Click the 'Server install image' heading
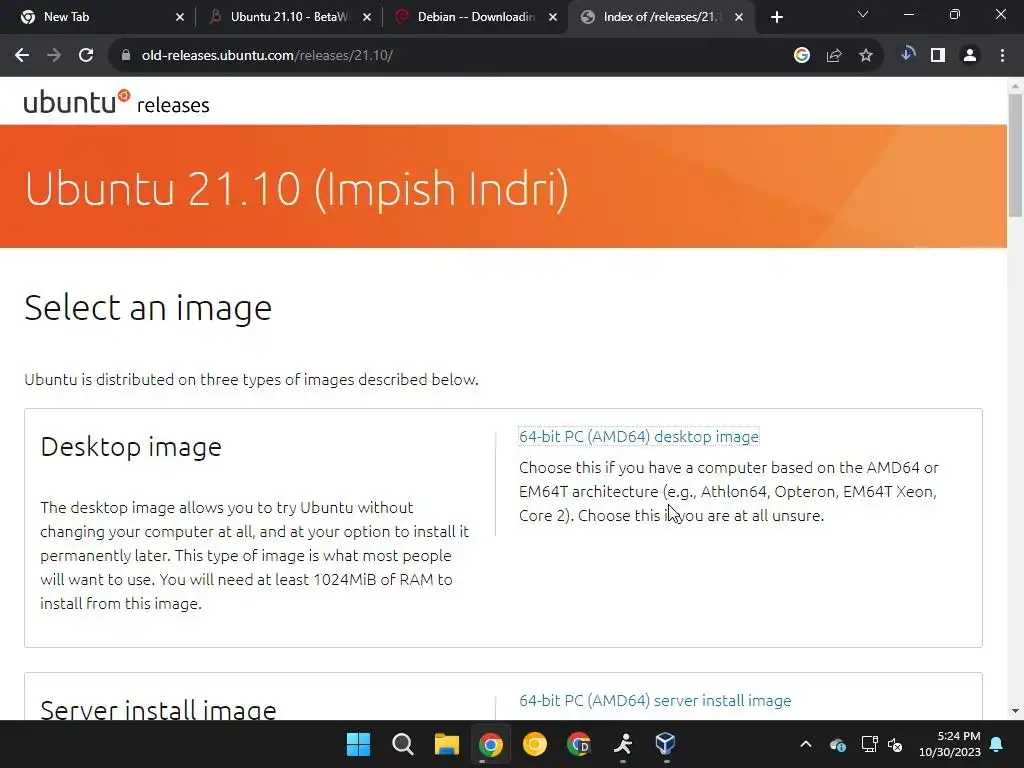 [x=159, y=709]
